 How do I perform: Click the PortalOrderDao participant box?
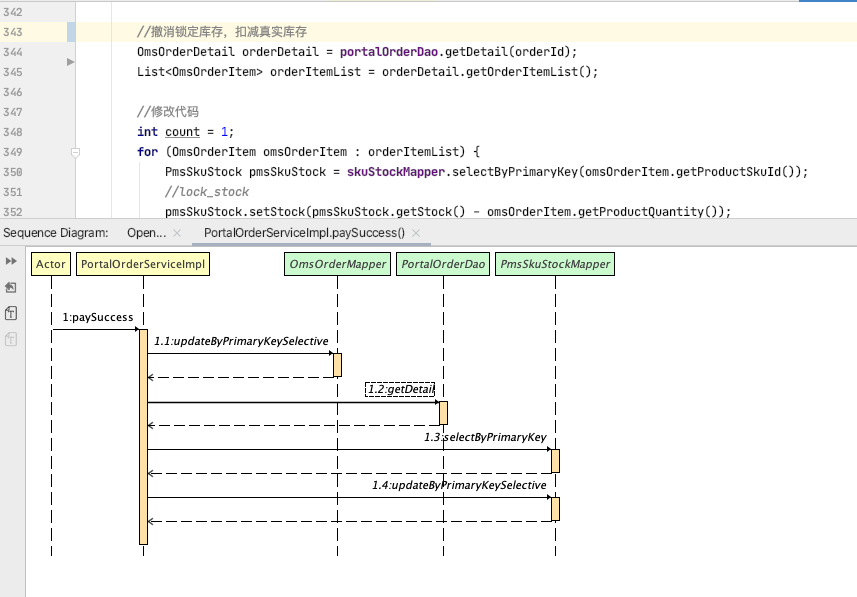pyautogui.click(x=442, y=264)
